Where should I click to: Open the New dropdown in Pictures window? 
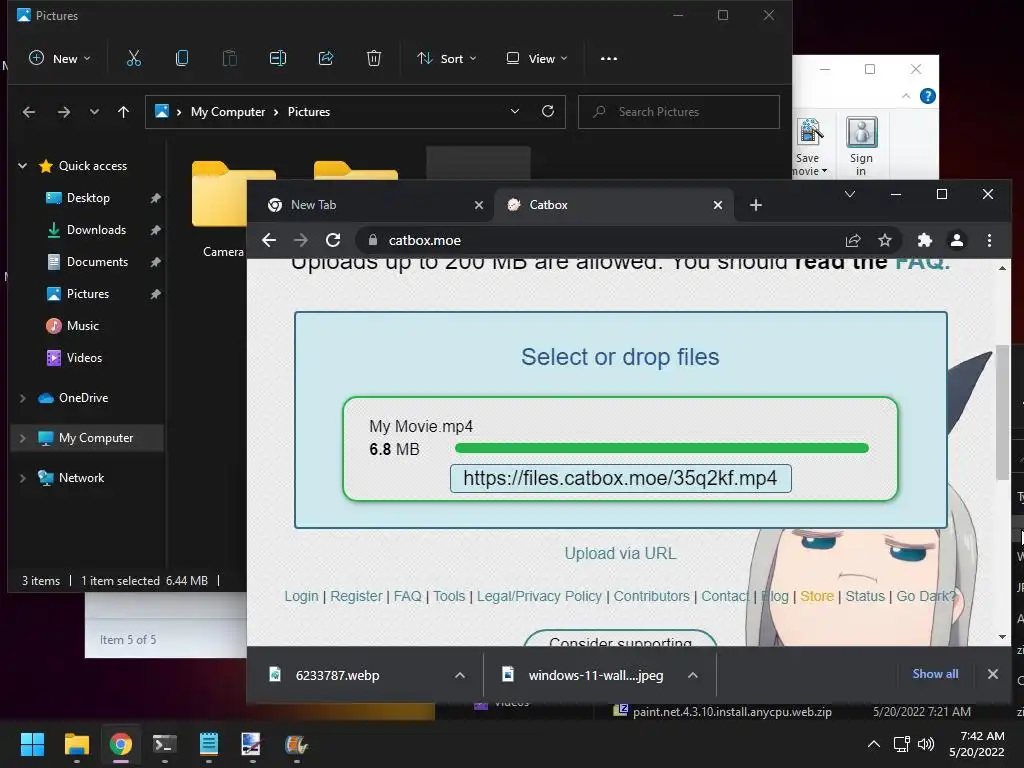click(59, 59)
